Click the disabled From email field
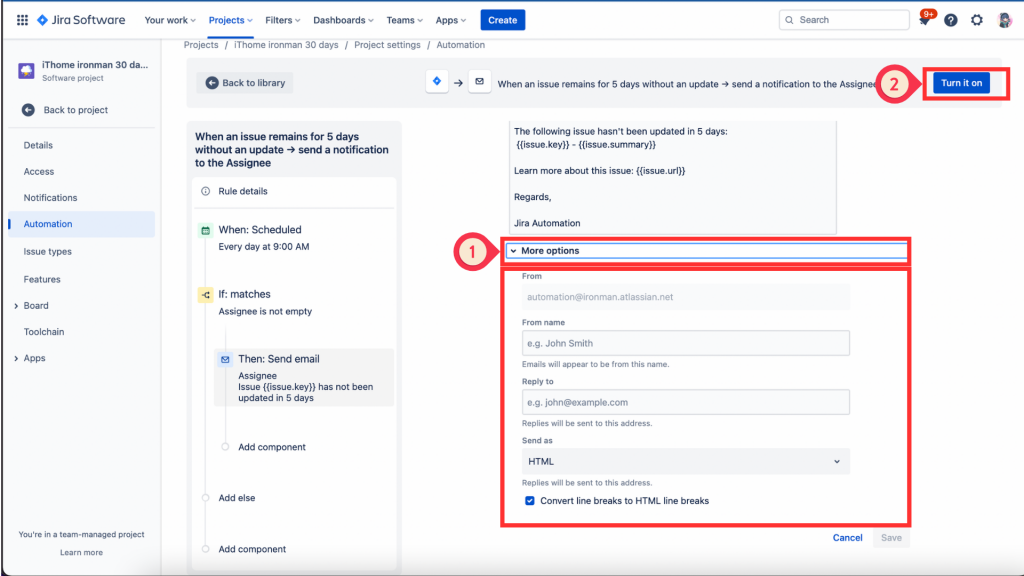Image resolution: width=1024 pixels, height=576 pixels. tap(686, 297)
